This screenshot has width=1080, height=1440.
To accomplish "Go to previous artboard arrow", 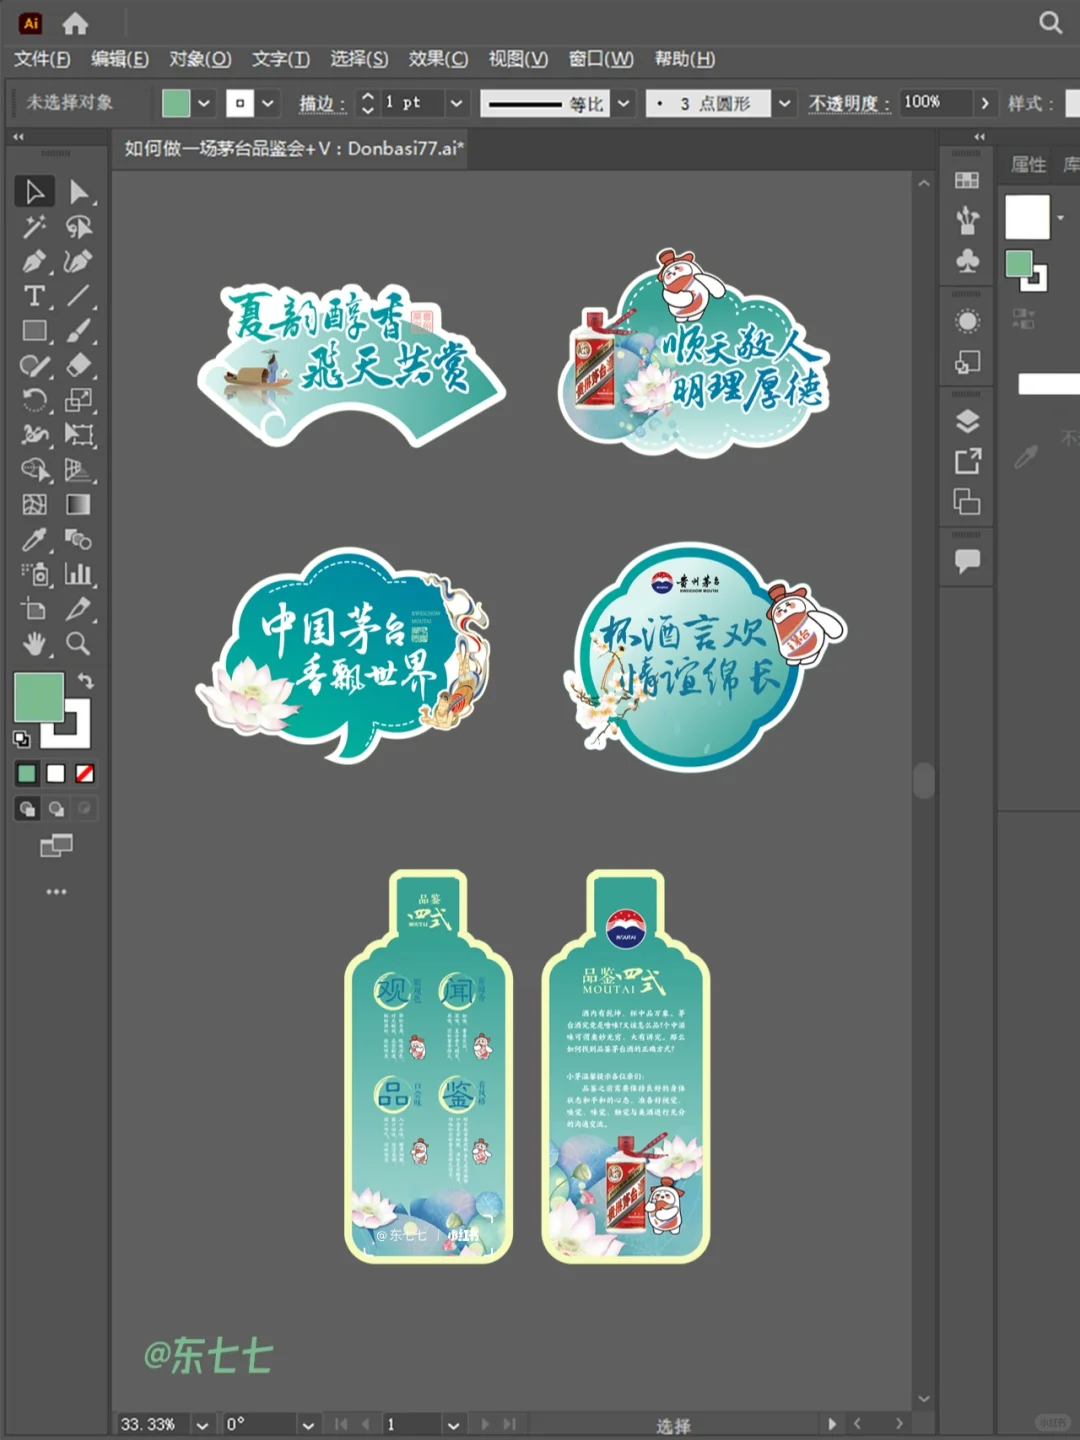I will pos(365,1424).
